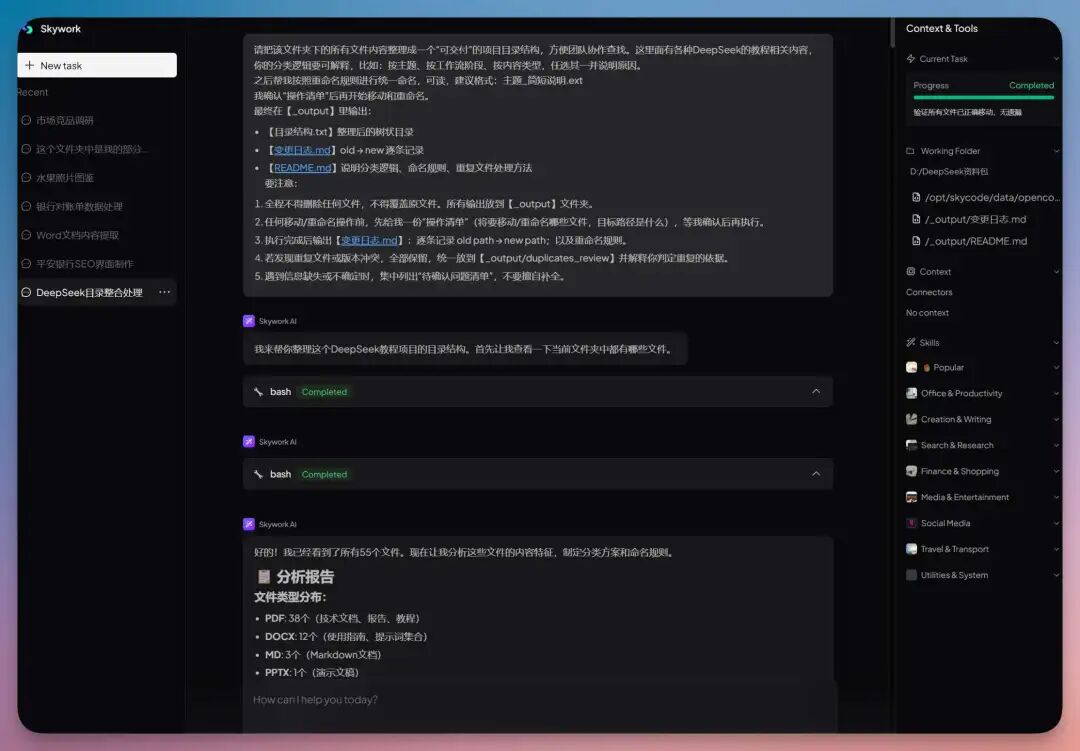1080x751 pixels.
Task: Click the Search & Research skill icon
Action: pos(910,445)
